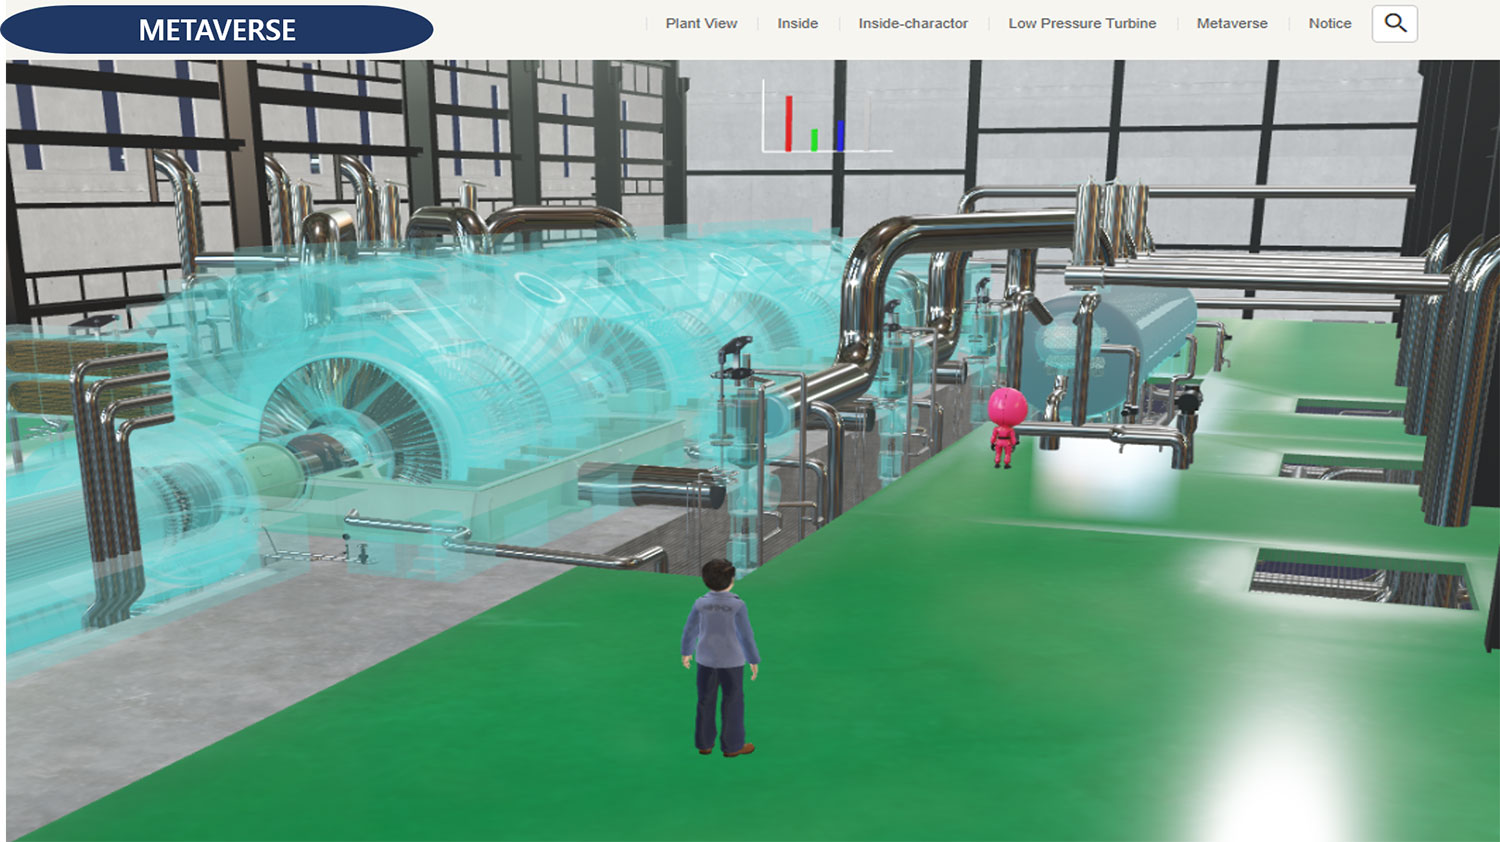This screenshot has height=842, width=1500.
Task: Open the Plant View menu item
Action: (701, 23)
